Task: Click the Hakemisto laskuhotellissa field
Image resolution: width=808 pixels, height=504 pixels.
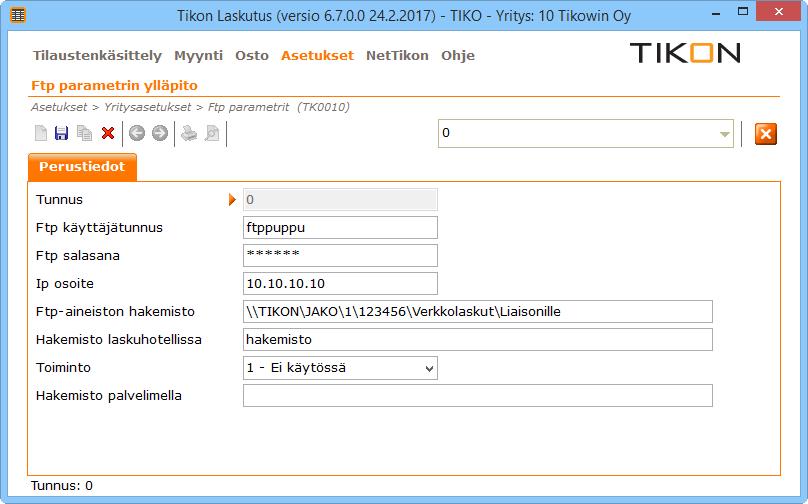Action: [478, 340]
